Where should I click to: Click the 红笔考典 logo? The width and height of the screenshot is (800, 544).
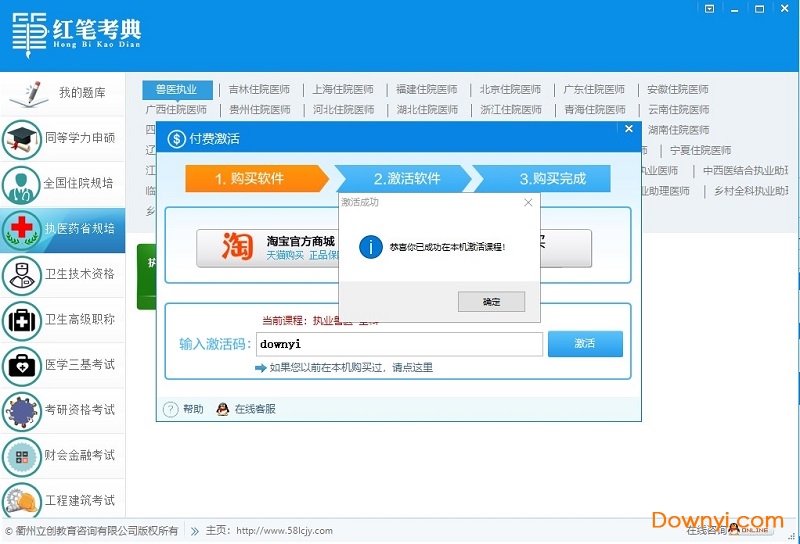77,35
